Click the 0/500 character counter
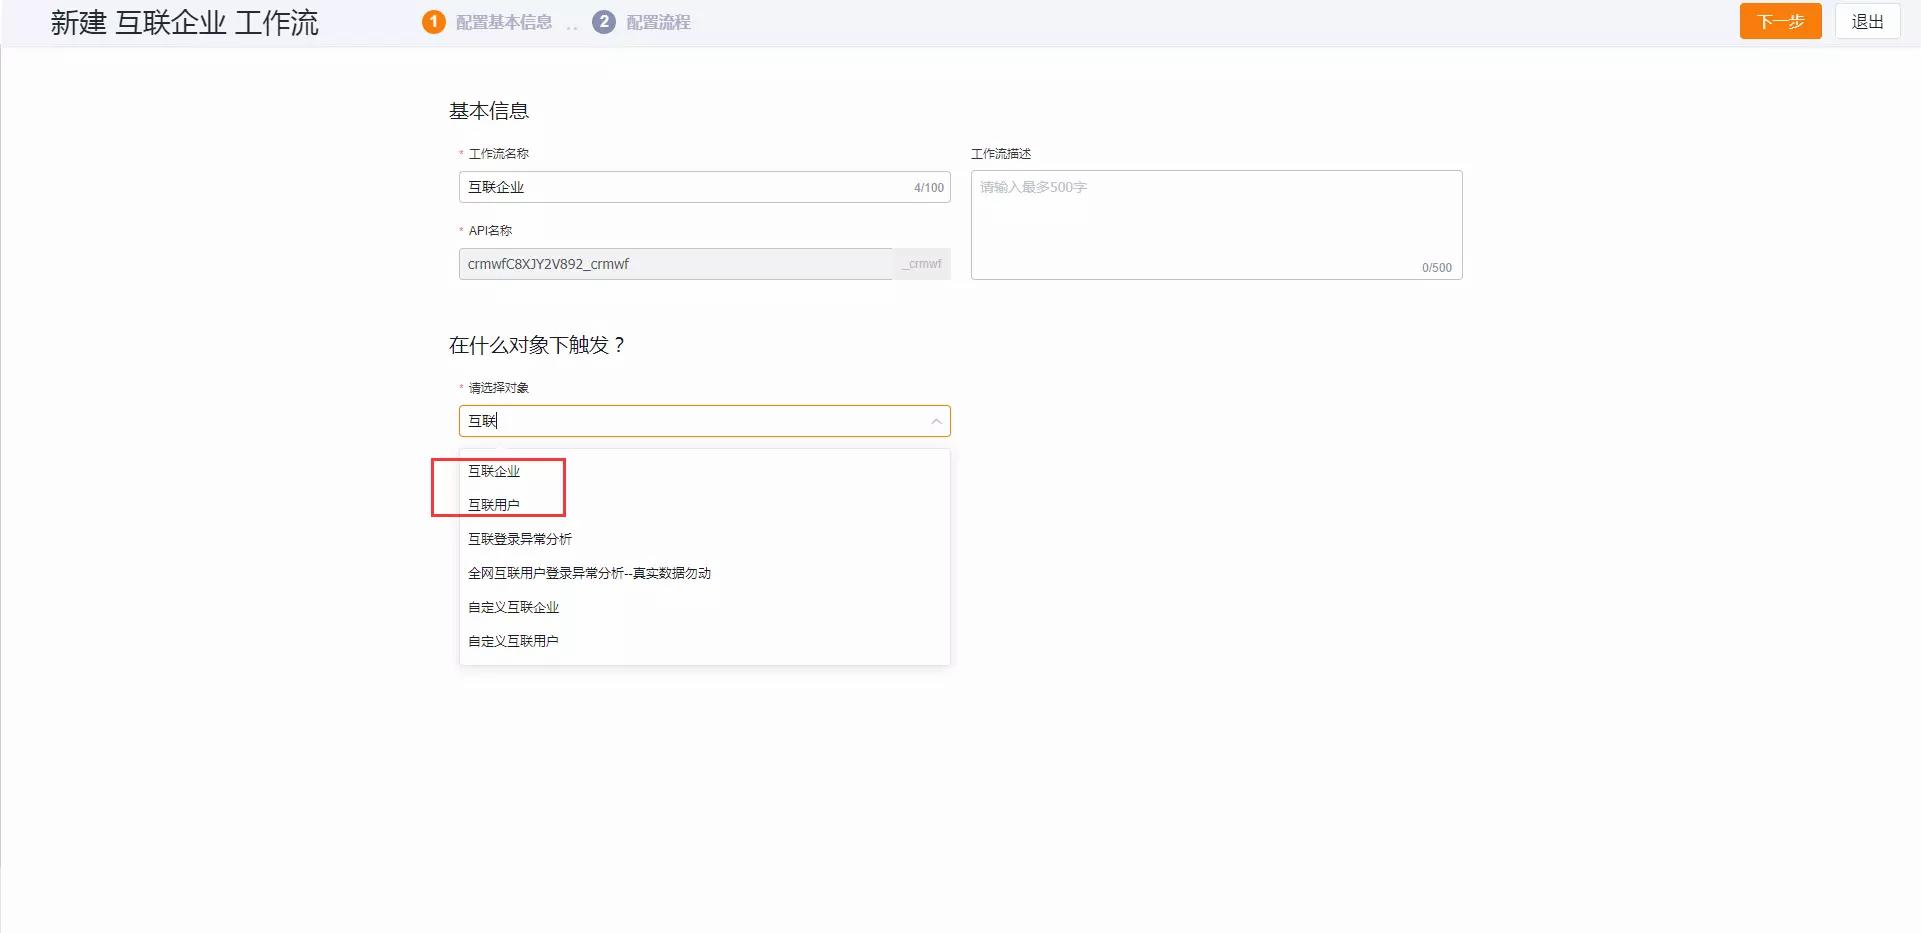 coord(1437,268)
